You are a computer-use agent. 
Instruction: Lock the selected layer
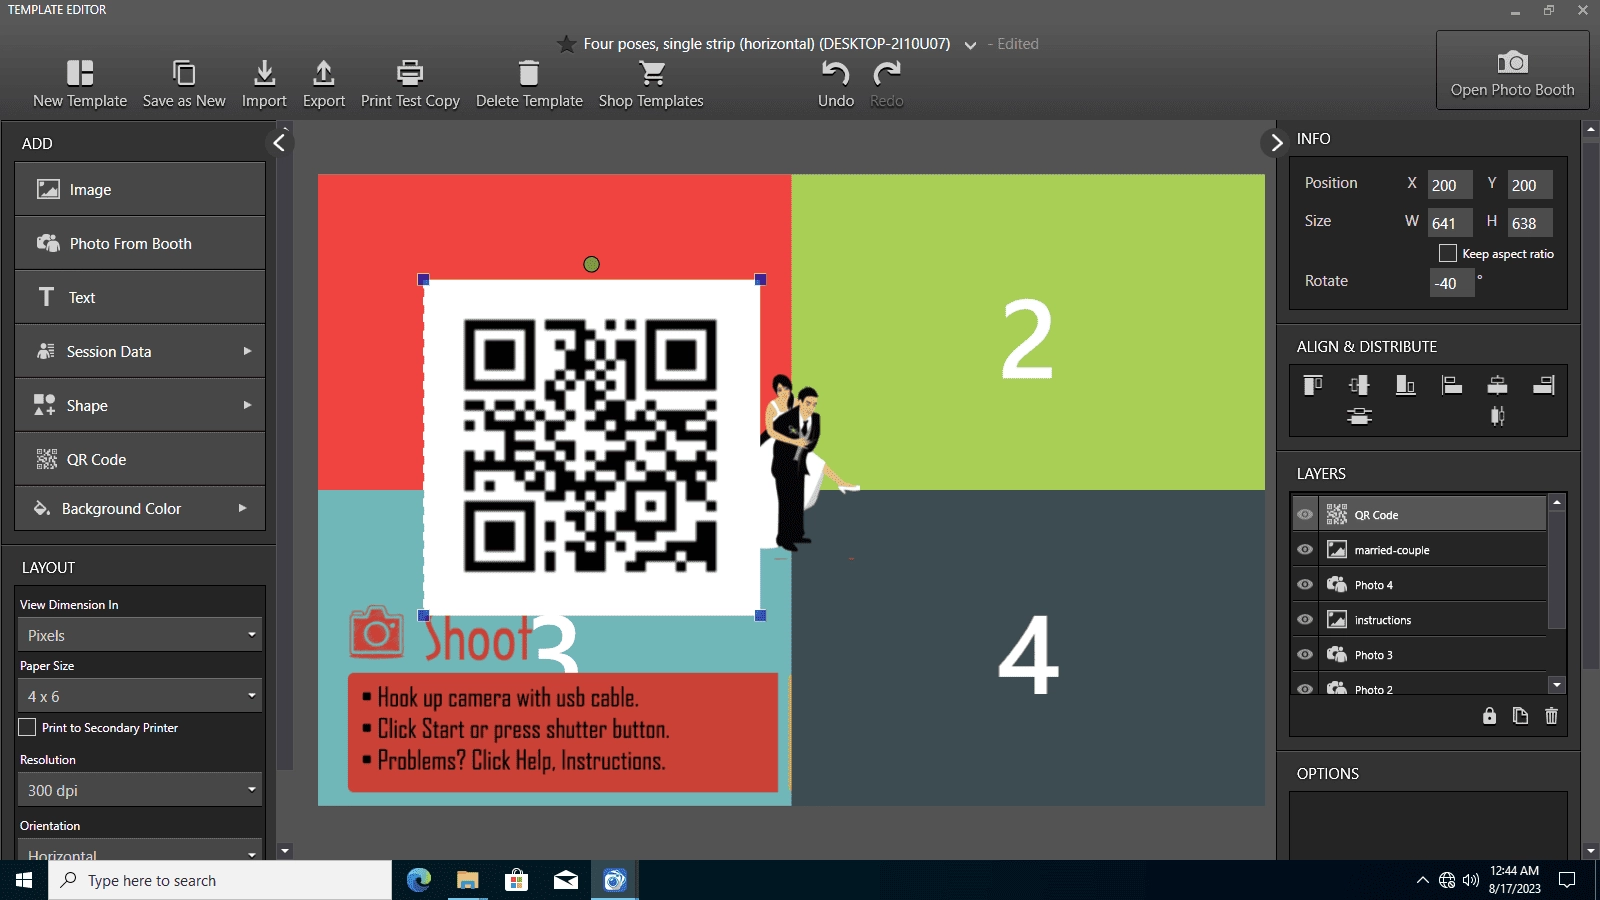(x=1489, y=716)
